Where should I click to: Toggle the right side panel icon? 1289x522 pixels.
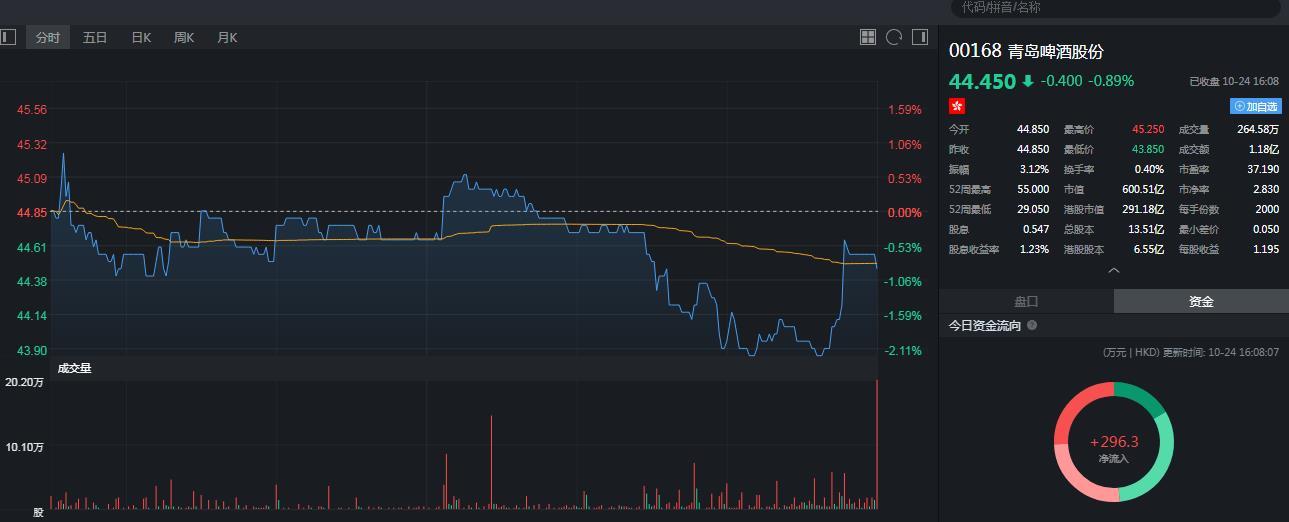[920, 38]
